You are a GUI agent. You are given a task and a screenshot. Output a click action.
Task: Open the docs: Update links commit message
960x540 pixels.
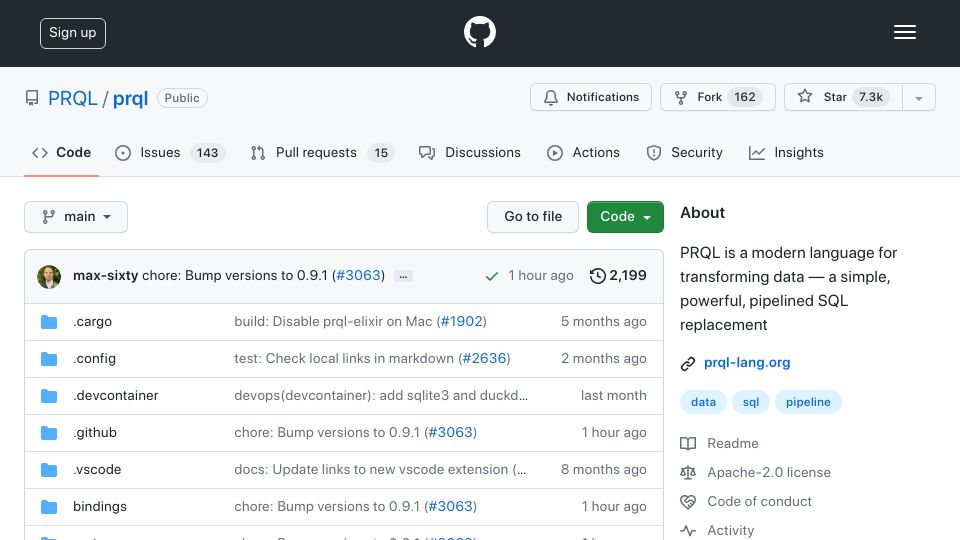(x=380, y=470)
